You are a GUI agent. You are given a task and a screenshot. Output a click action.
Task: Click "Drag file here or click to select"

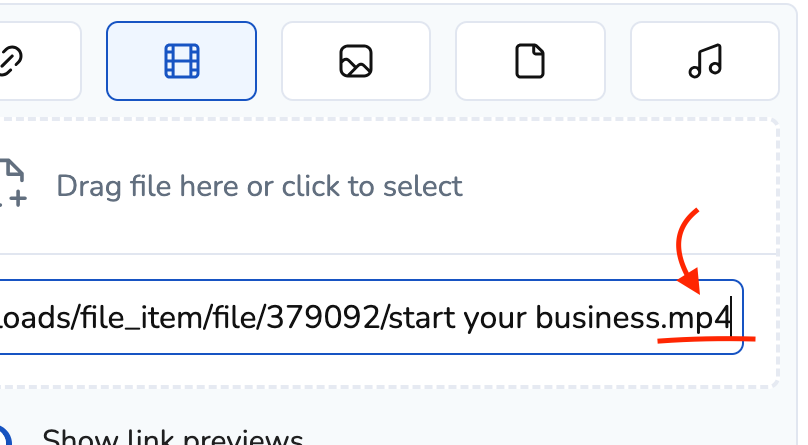pyautogui.click(x=259, y=186)
